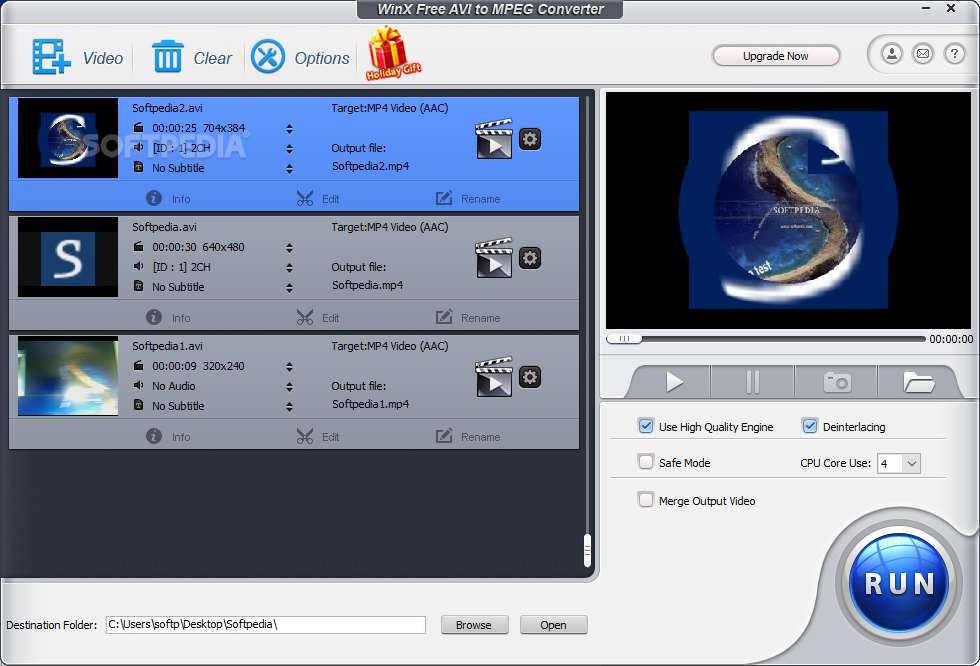Toggle the Deinterlacing checkbox
Viewport: 980px width, 666px height.
point(809,426)
